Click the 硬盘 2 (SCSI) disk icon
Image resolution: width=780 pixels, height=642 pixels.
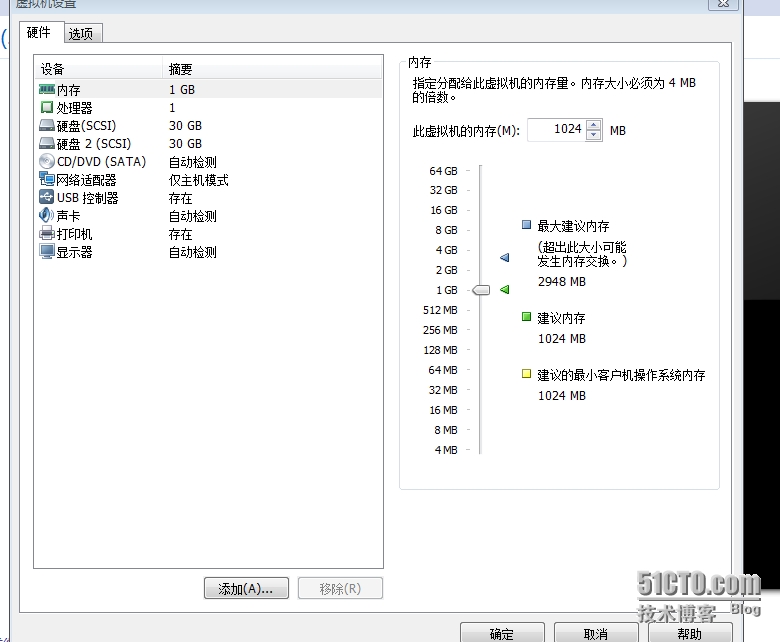pyautogui.click(x=47, y=143)
